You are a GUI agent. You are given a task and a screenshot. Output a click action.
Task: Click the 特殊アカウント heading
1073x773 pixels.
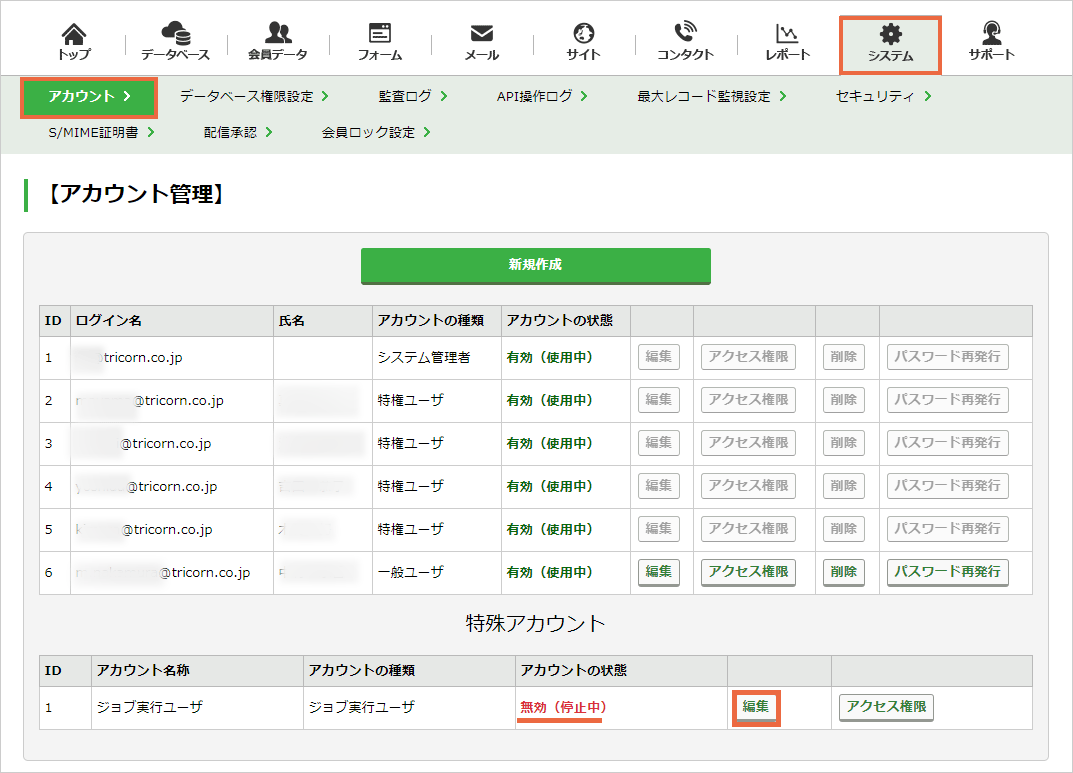[535, 623]
